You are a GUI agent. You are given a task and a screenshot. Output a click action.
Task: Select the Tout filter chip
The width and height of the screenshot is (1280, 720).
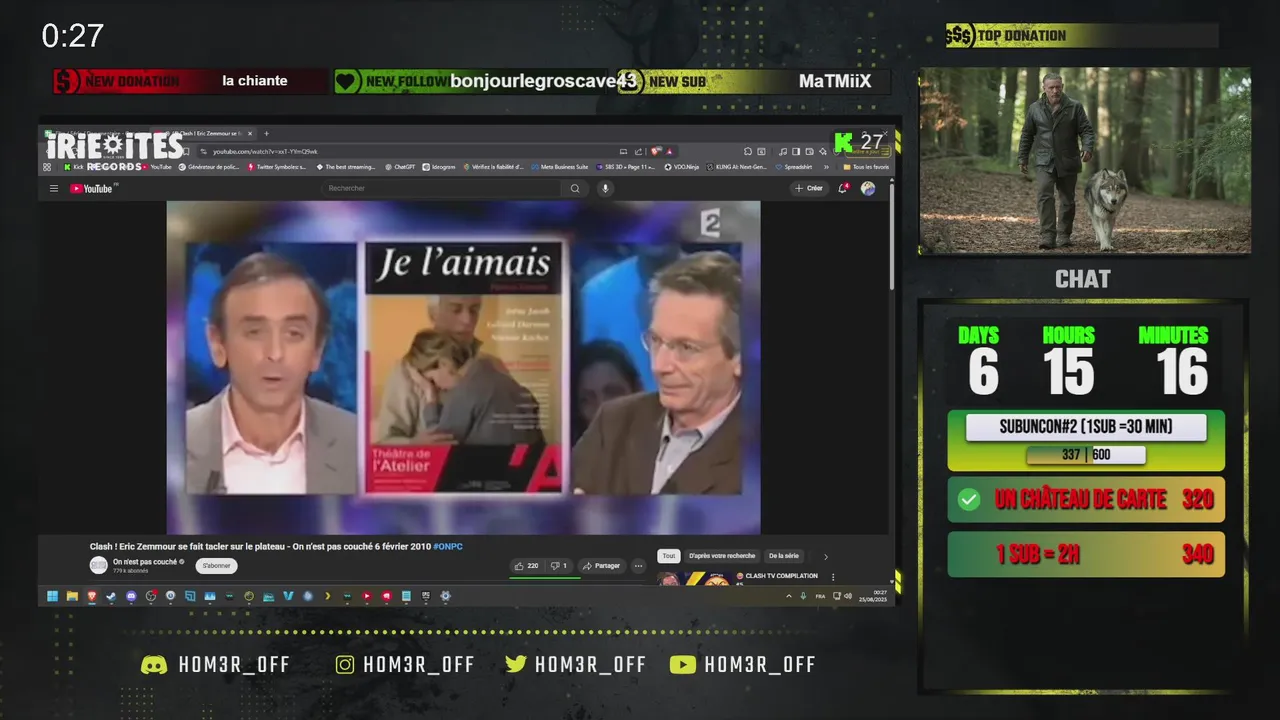669,556
